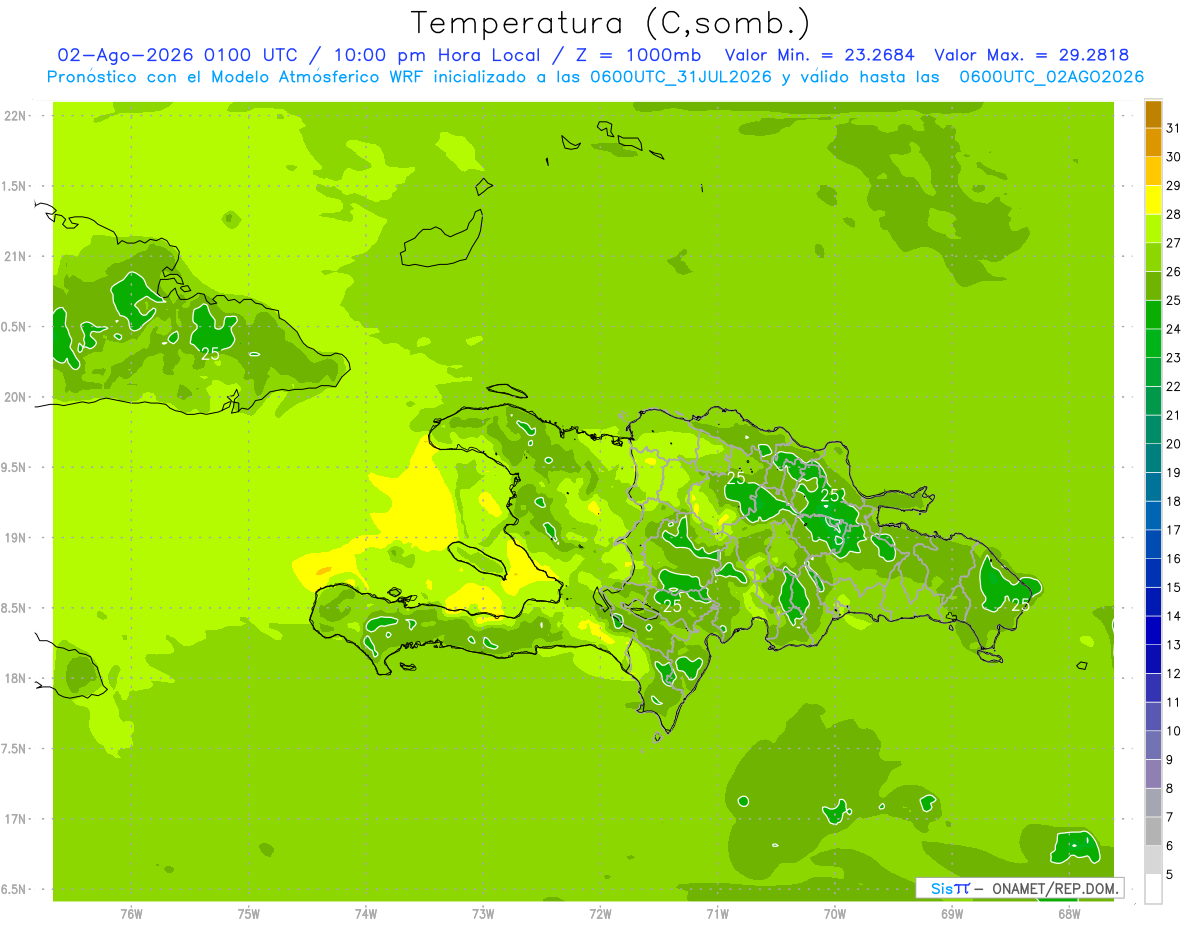Click the '74W' longitude label
Viewport: 1200px width, 927px height.
click(x=366, y=914)
